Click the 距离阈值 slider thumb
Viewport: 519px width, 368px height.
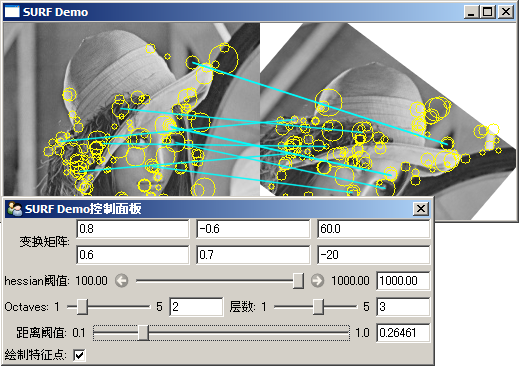(143, 333)
